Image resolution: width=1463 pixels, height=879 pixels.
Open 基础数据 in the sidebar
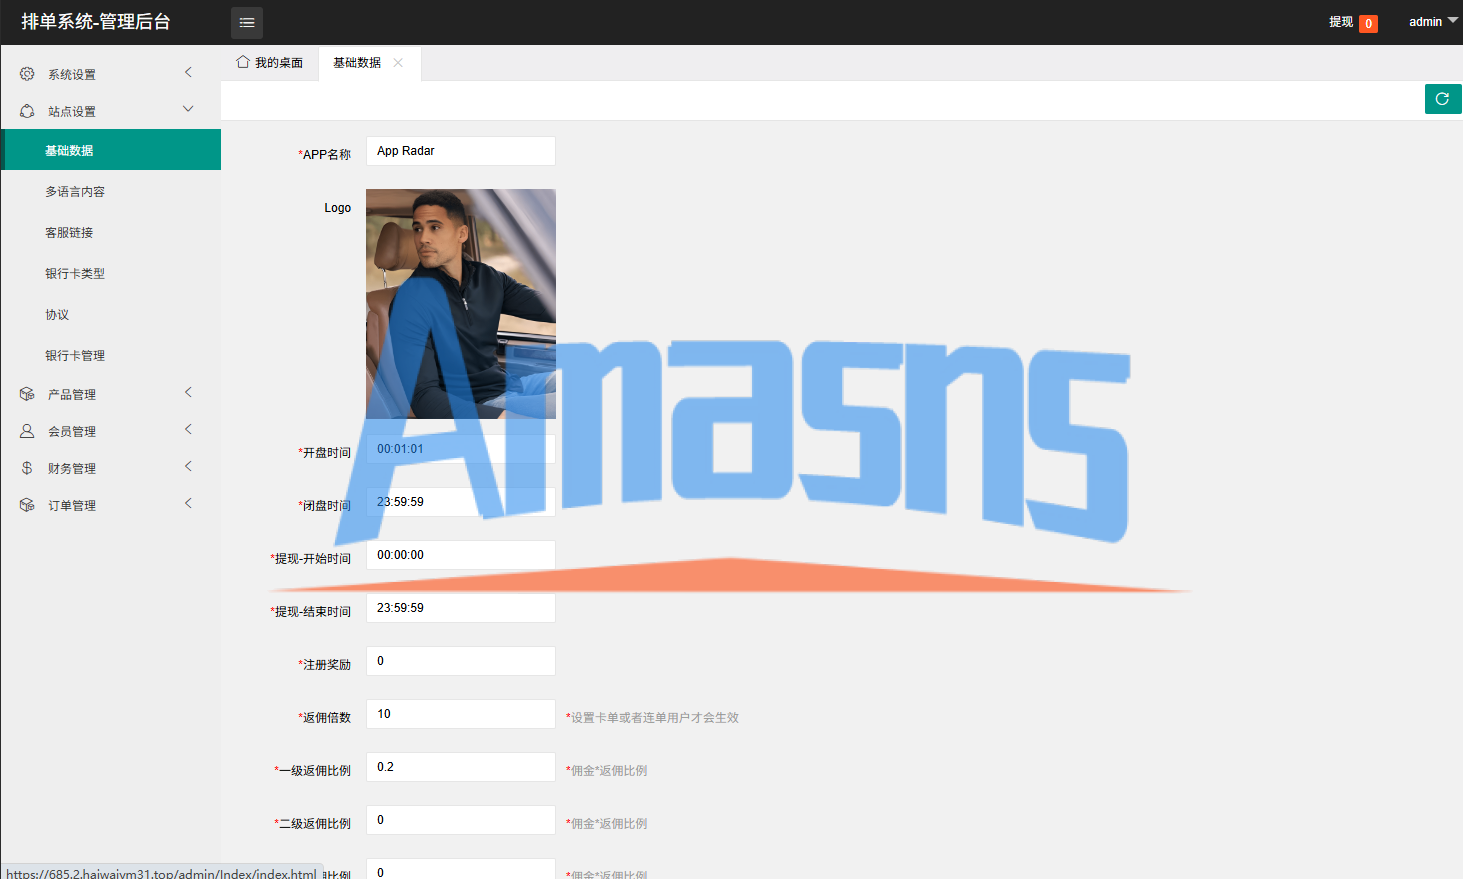point(111,150)
